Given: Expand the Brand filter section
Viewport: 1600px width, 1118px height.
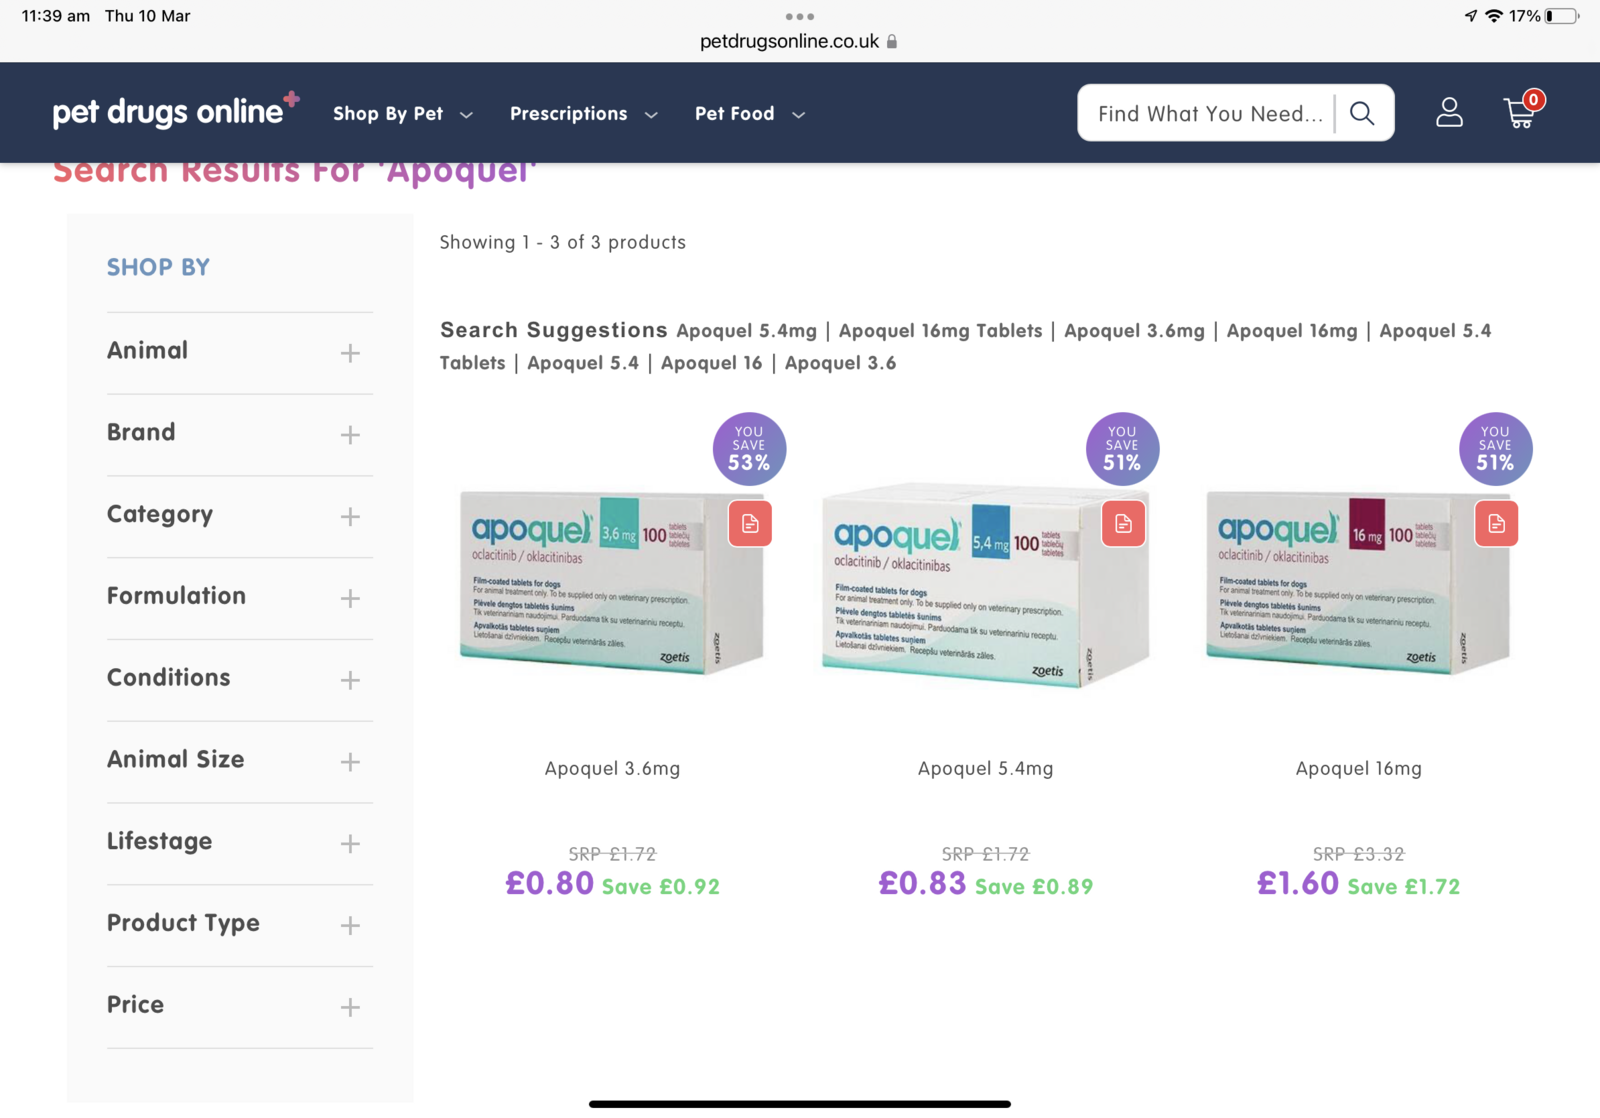Looking at the screenshot, I should click(x=350, y=435).
